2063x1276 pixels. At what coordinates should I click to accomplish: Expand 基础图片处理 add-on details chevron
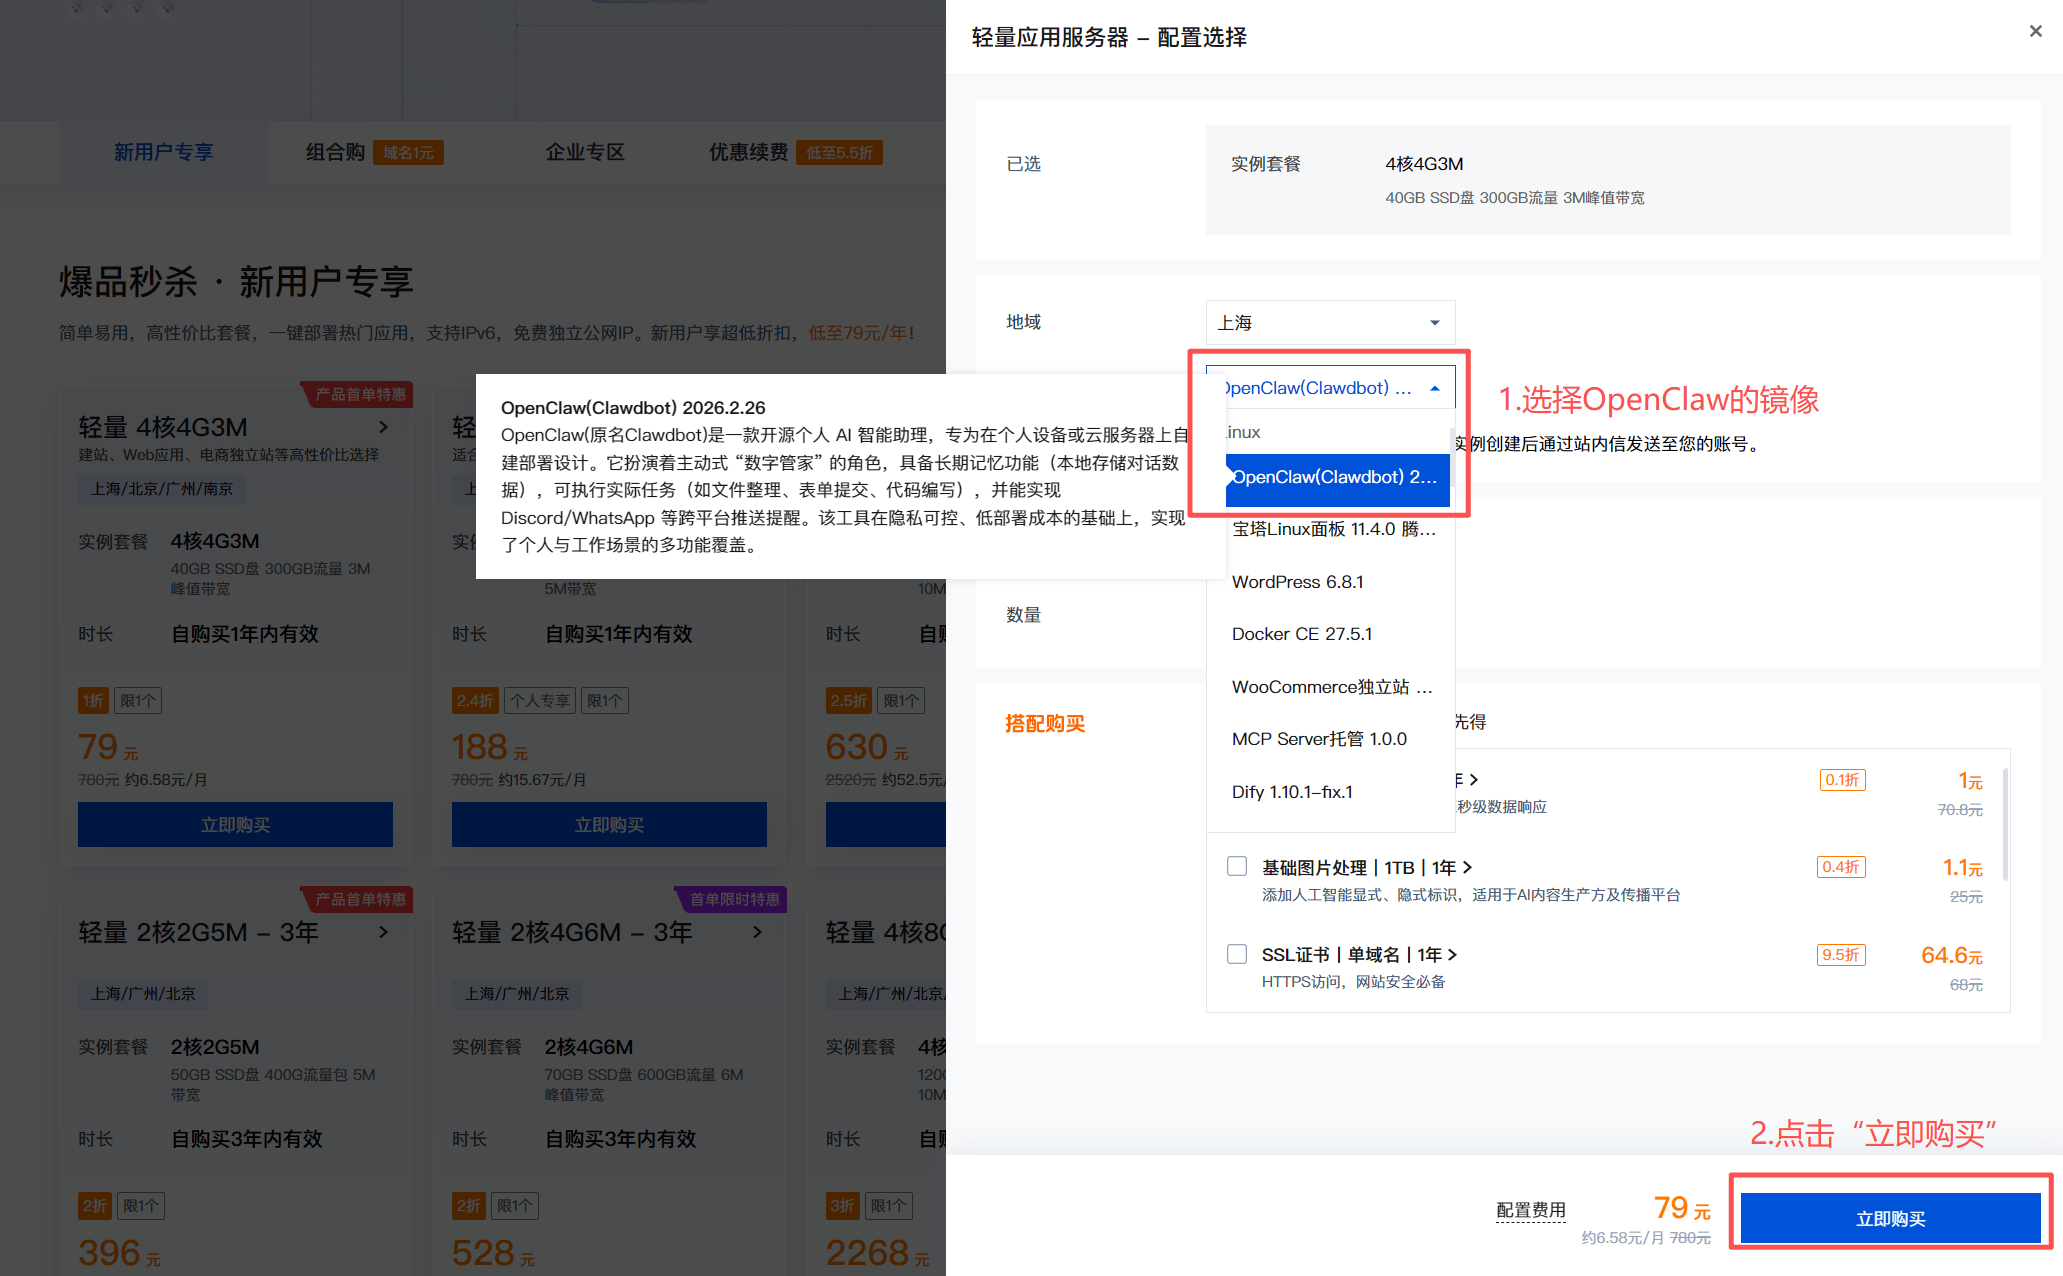1467,867
